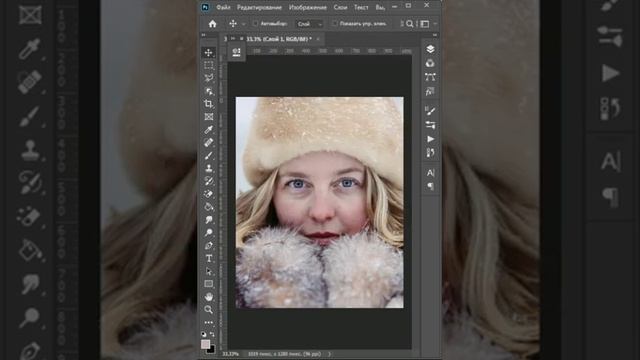Click the Photoshop Ps logo icon
The height and width of the screenshot is (360, 640).
[205, 7]
